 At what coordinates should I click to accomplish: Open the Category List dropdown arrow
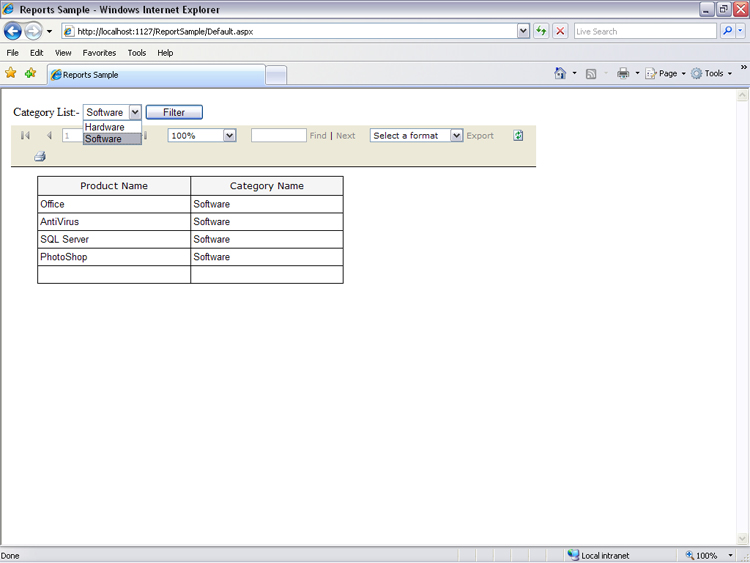point(135,112)
